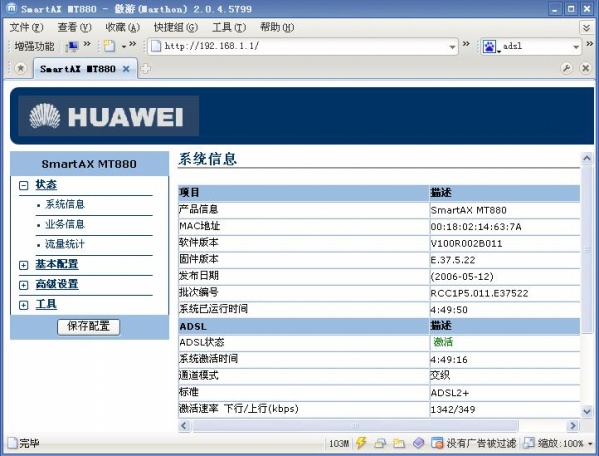Click the 基本配置 link
This screenshot has width=599, height=456.
[57, 264]
